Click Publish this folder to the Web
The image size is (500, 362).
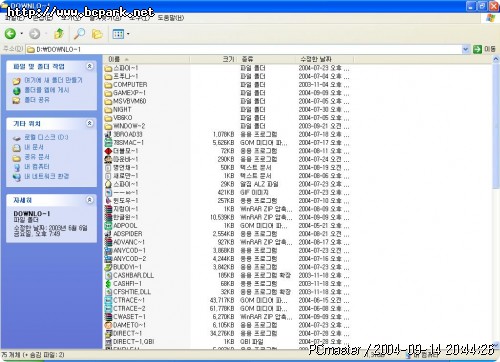(x=47, y=90)
